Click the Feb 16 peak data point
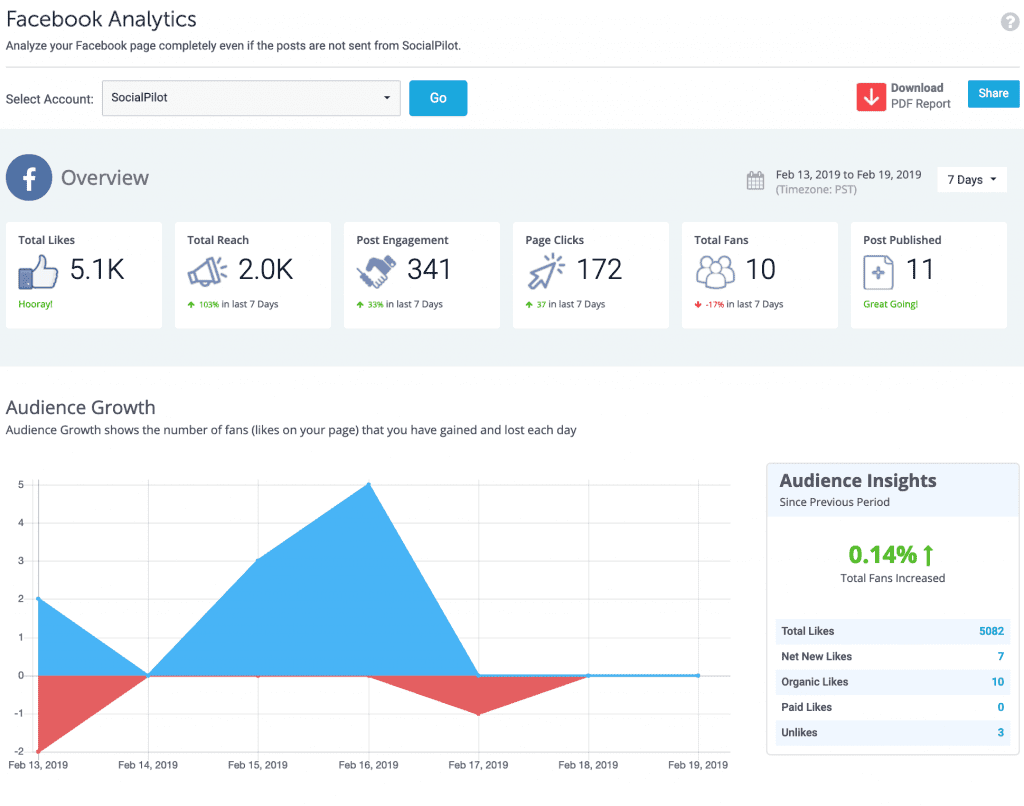This screenshot has width=1024, height=806. pyautogui.click(x=369, y=485)
